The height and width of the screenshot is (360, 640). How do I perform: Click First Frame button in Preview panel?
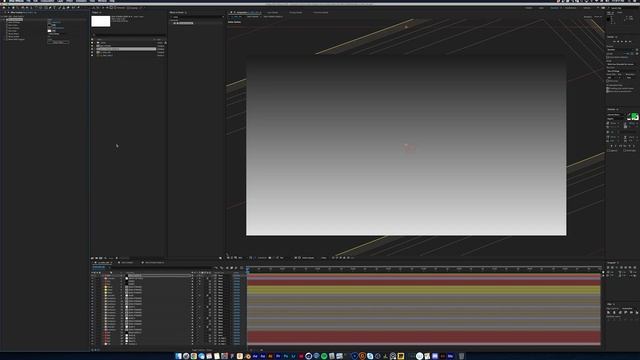(x=614, y=41)
